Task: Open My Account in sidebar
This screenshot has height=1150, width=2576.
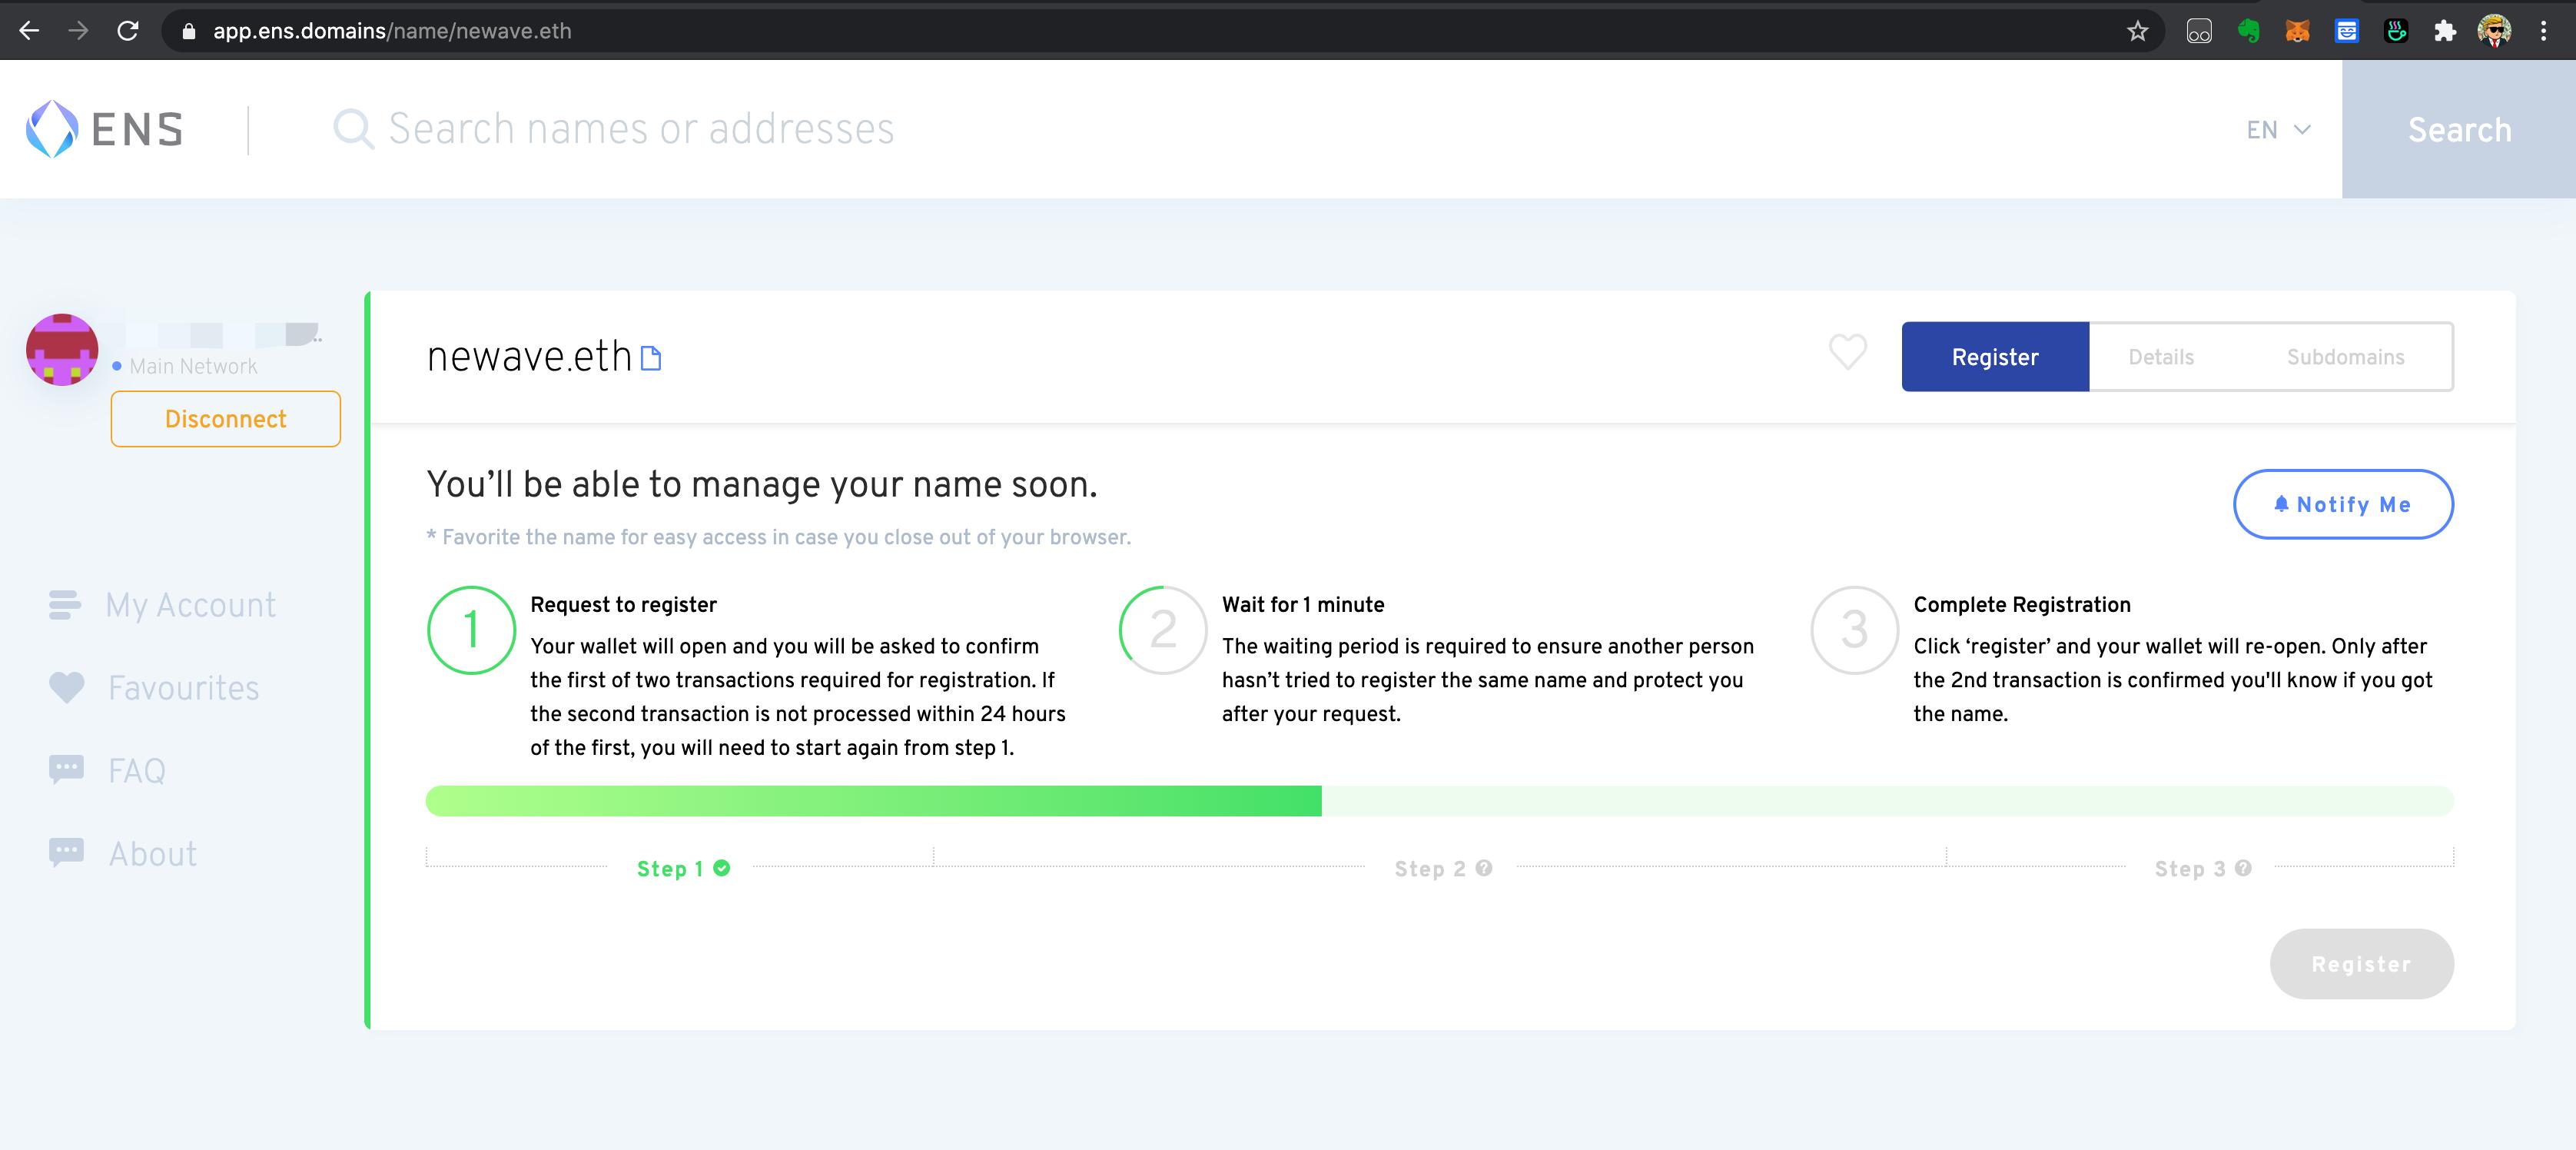Action: 190,605
